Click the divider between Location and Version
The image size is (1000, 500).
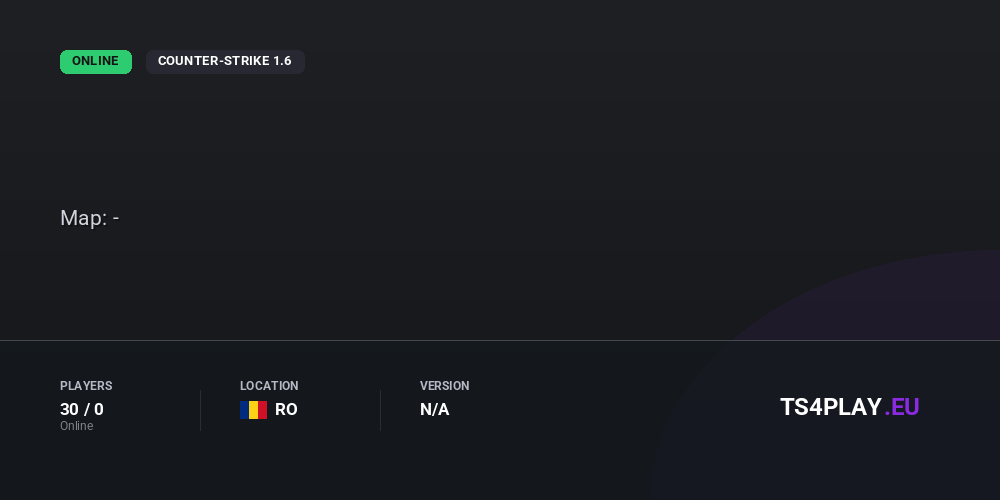380,410
